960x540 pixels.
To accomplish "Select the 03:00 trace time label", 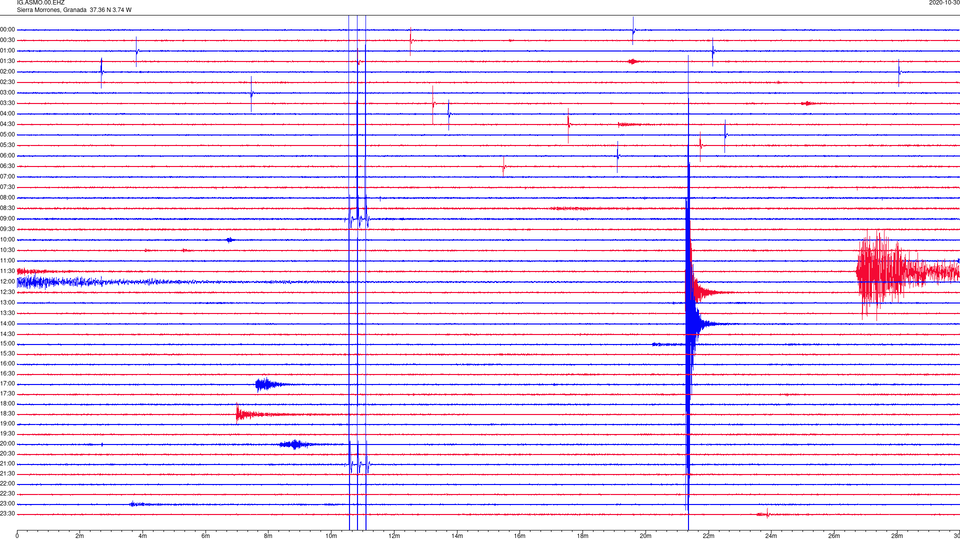I will (8, 92).
